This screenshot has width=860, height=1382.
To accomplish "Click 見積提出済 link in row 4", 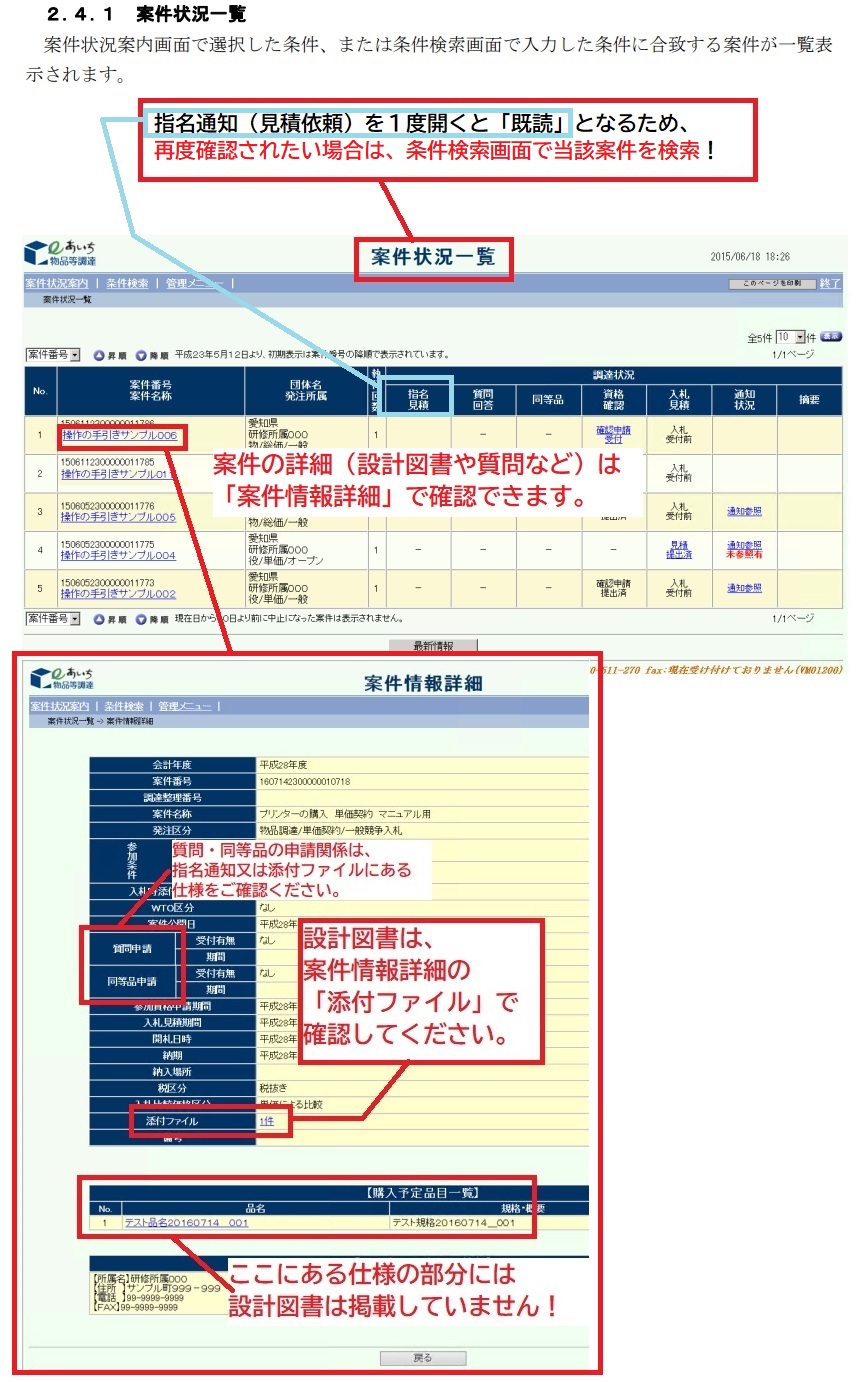I will 680,549.
